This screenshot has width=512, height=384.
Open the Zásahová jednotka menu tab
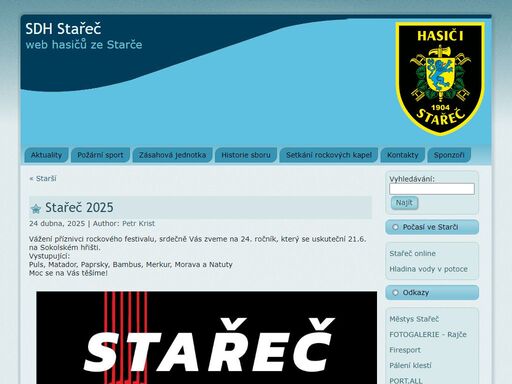click(172, 155)
